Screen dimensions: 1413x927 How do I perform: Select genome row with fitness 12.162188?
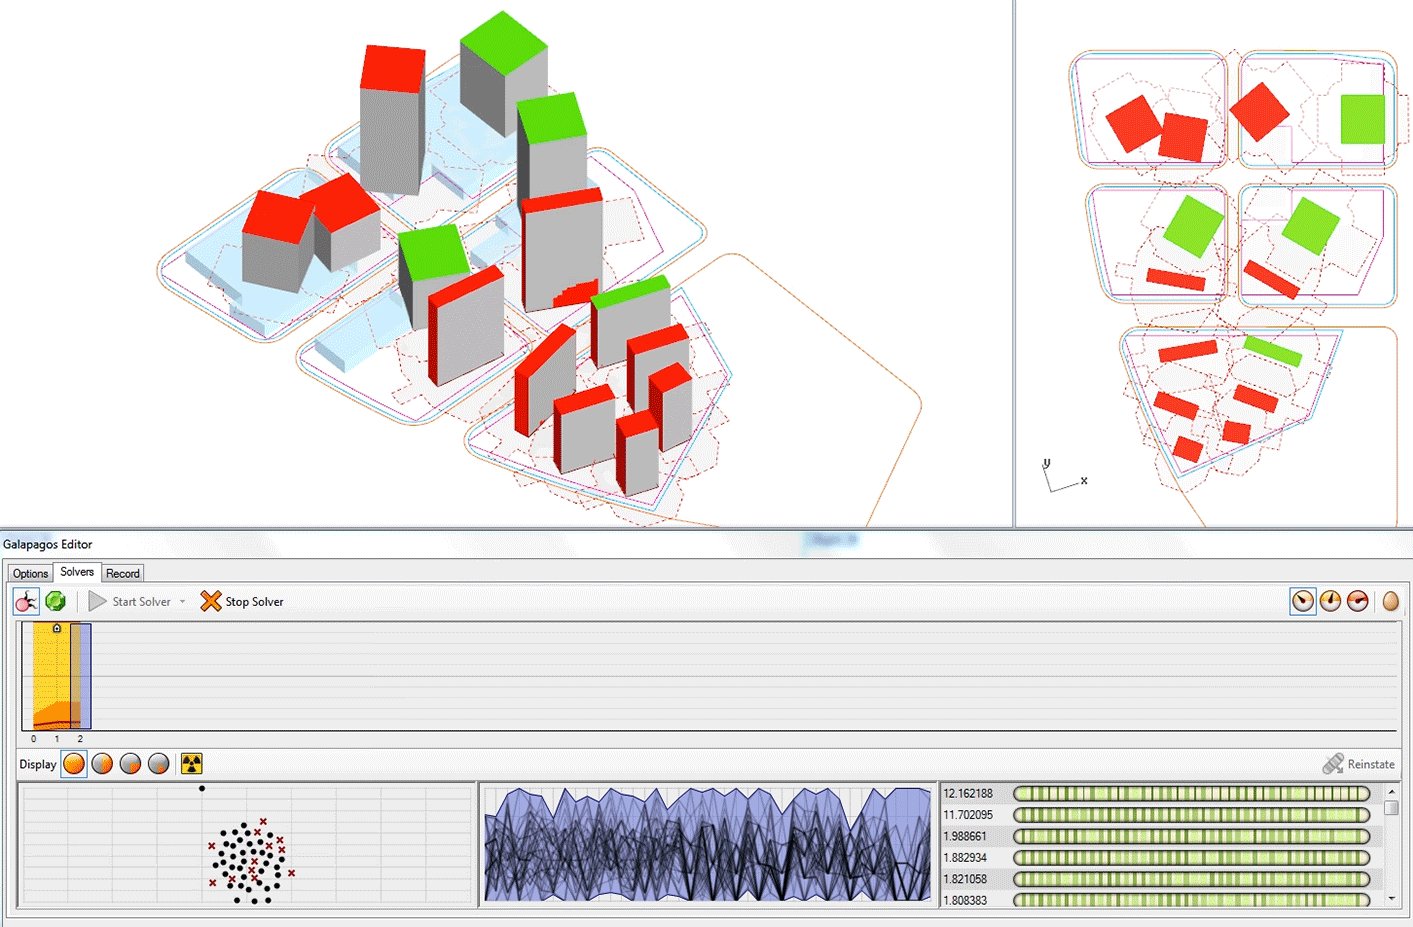coord(1160,793)
